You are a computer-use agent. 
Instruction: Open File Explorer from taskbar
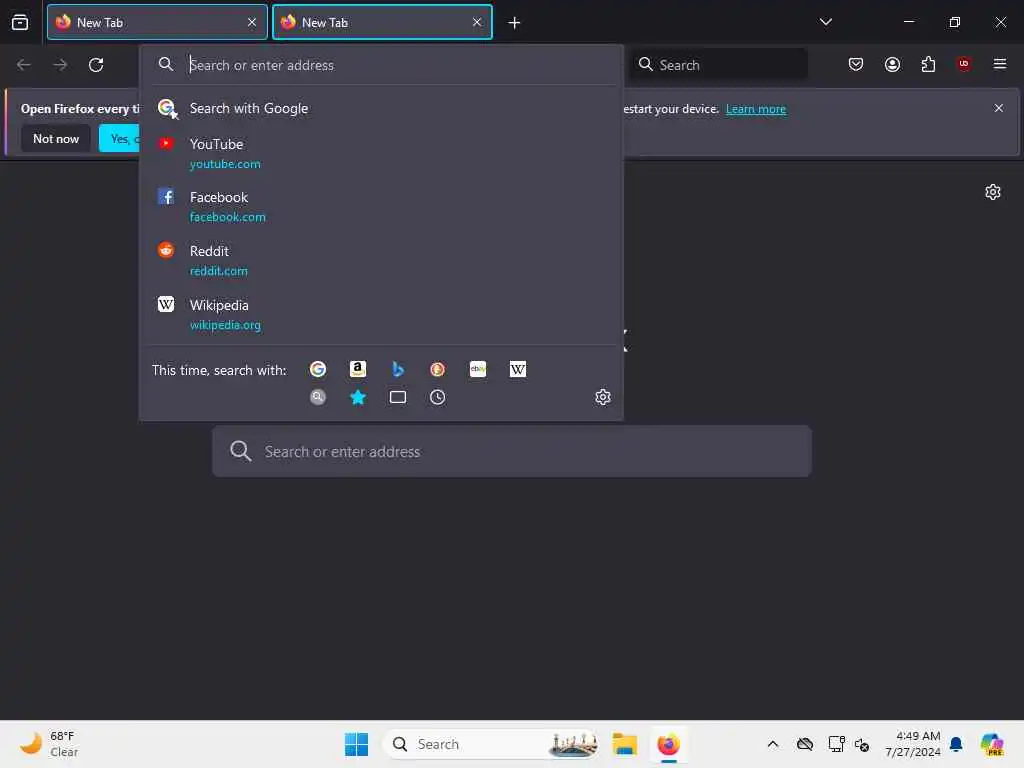point(625,744)
